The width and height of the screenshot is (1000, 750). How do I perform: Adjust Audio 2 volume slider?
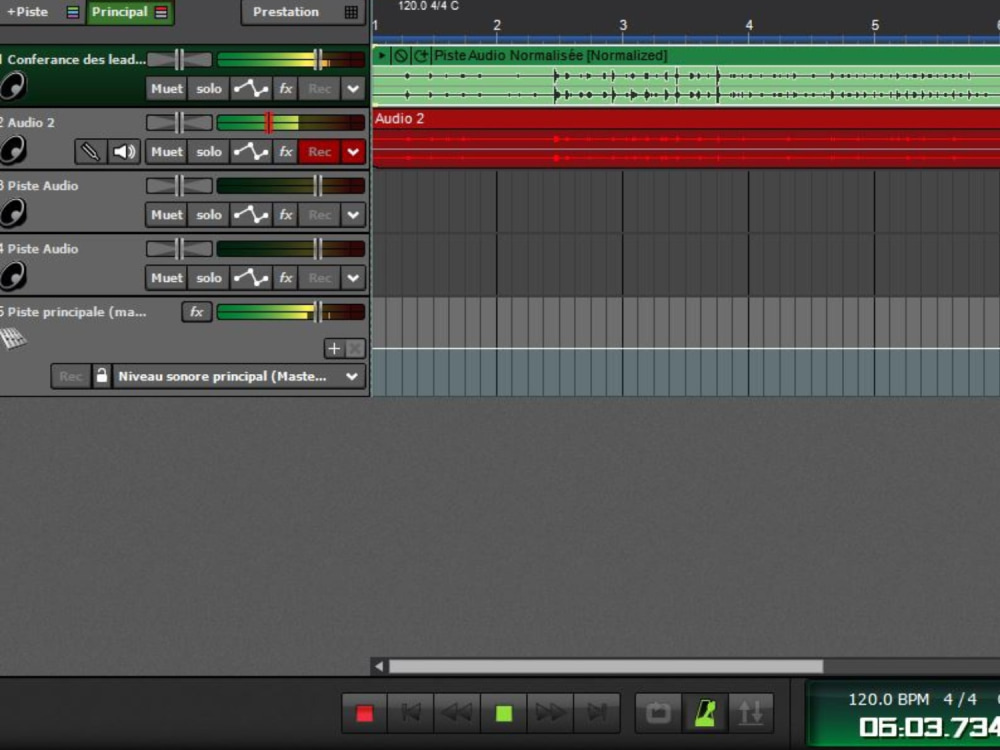268,122
